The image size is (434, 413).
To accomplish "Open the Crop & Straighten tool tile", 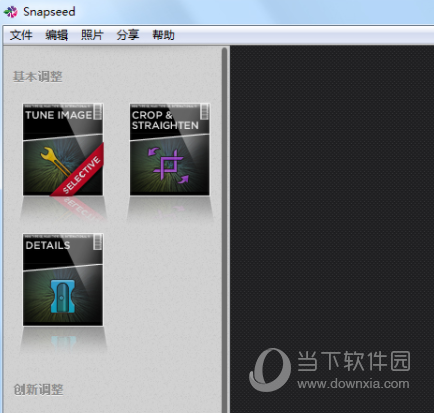I will 170,149.
